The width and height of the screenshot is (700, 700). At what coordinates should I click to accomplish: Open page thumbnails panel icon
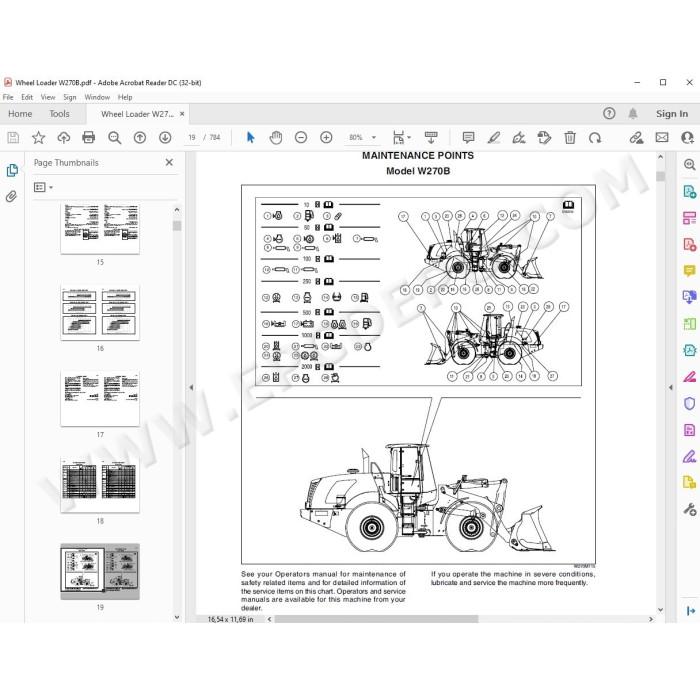(x=12, y=171)
